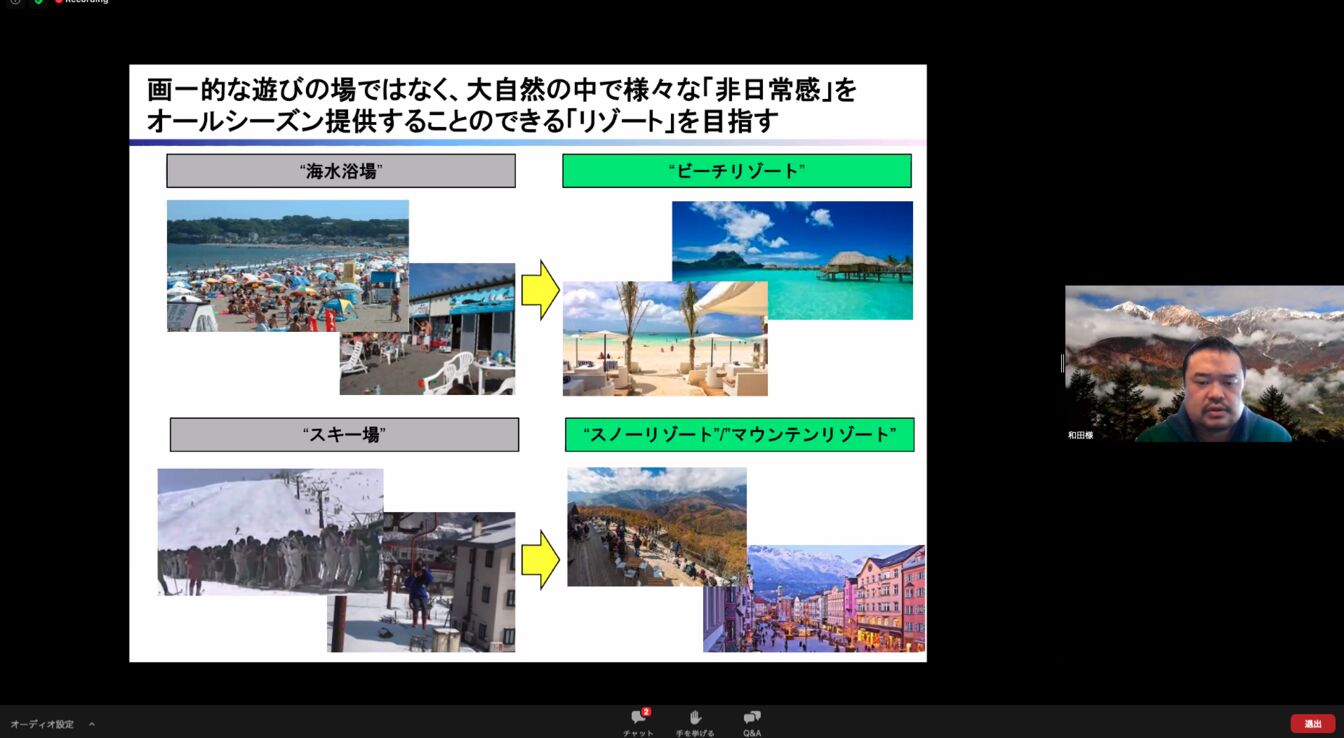Click the upper yellow arrow on slide
This screenshot has height=738, width=1344.
tap(540, 290)
